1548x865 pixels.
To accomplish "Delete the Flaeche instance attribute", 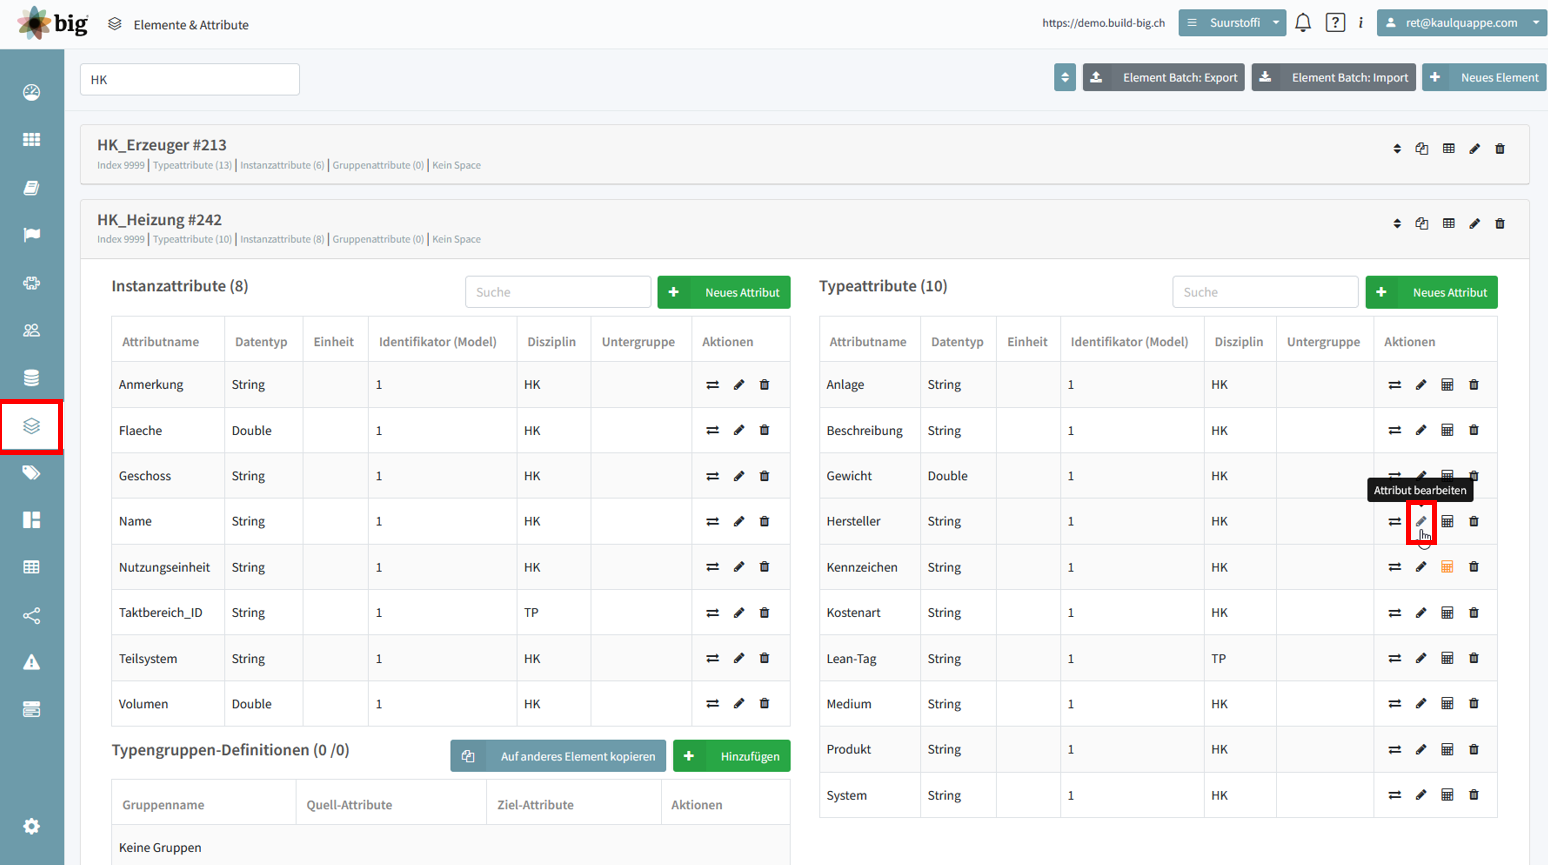I will pos(764,430).
